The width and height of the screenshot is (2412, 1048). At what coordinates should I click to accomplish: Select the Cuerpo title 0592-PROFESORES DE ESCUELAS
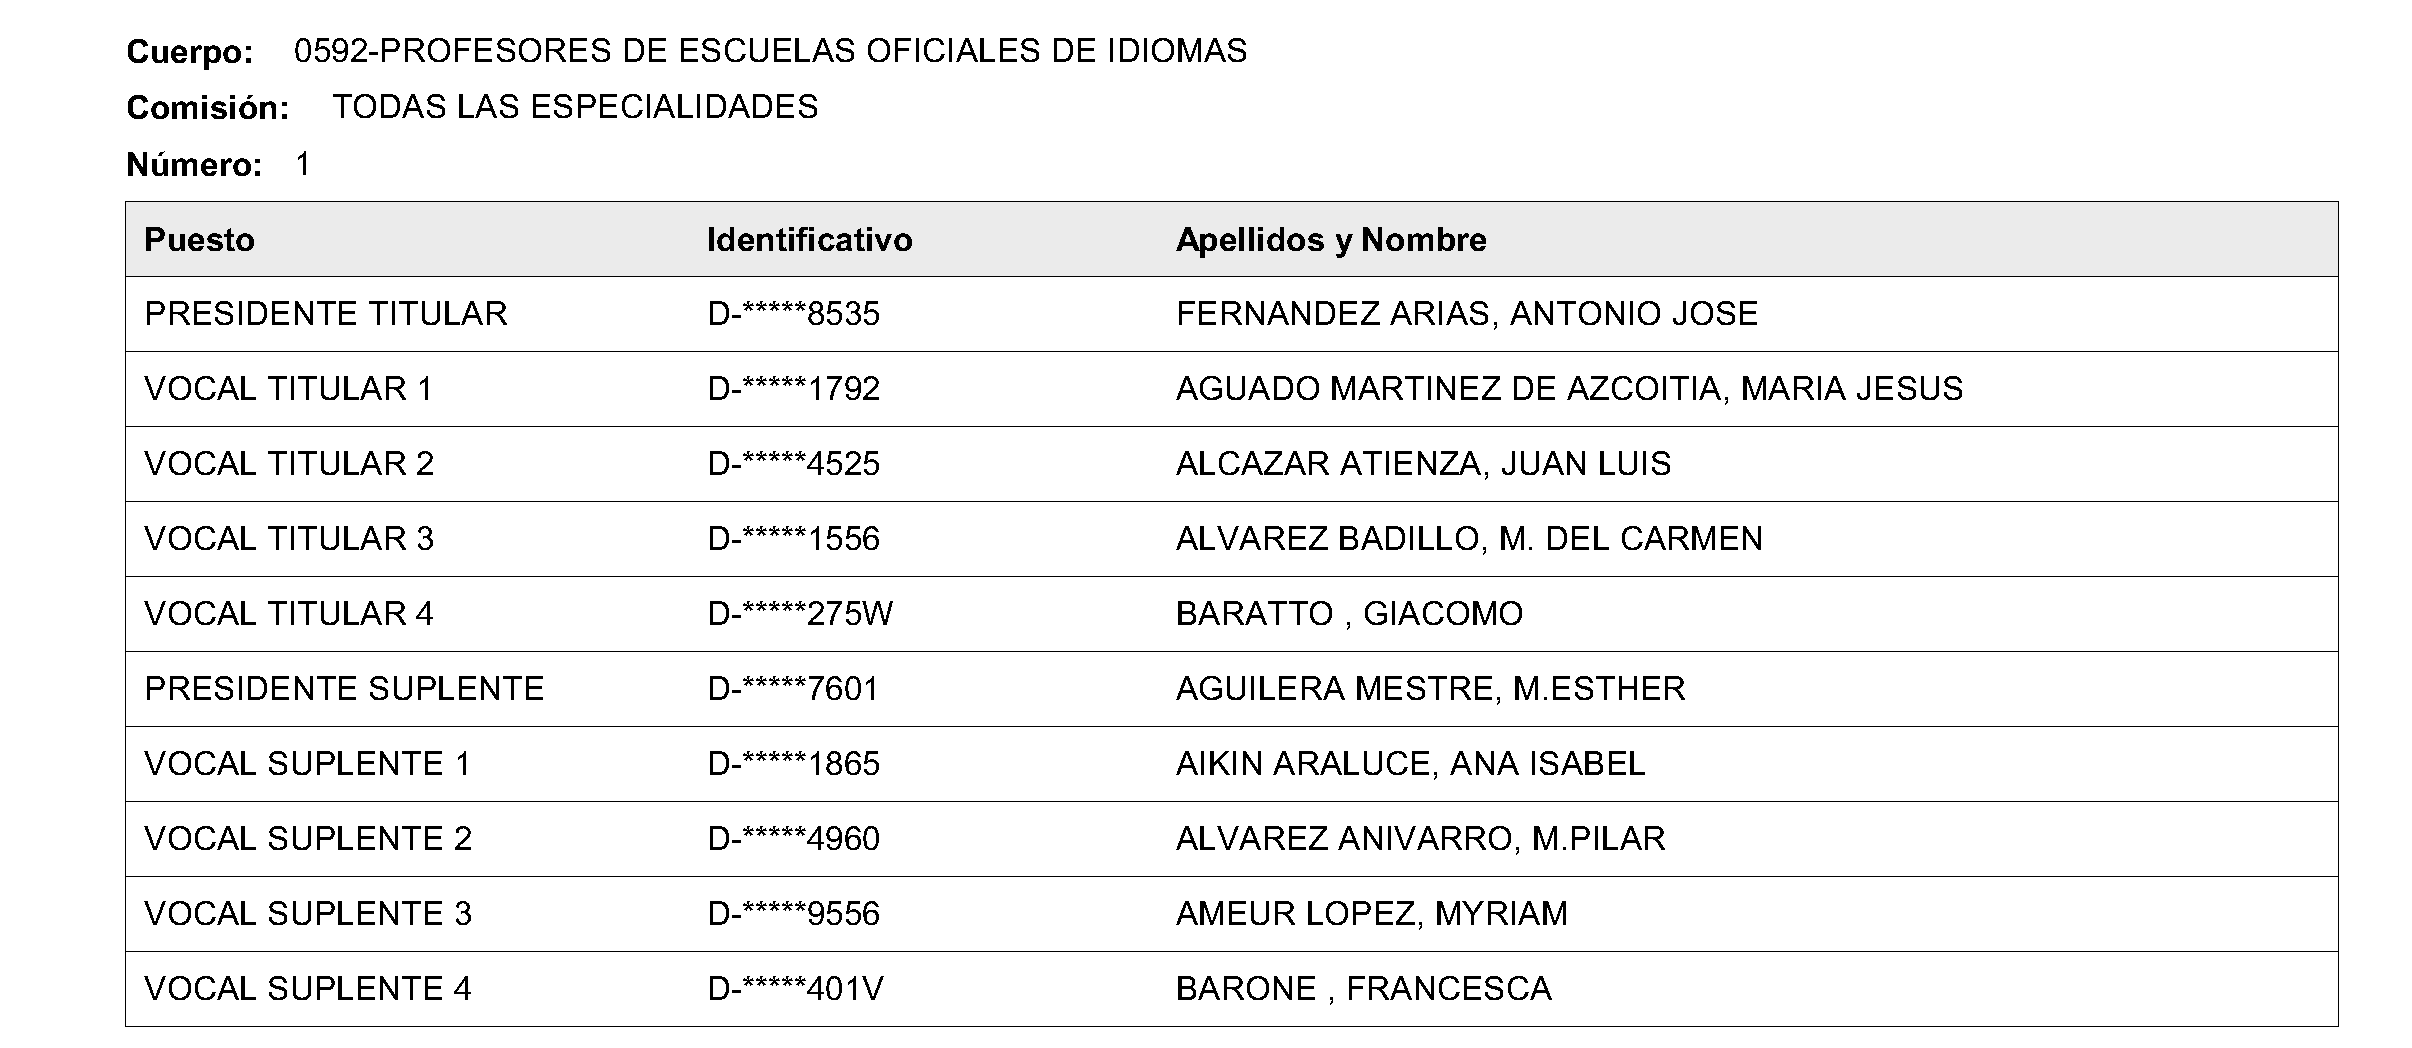(771, 51)
